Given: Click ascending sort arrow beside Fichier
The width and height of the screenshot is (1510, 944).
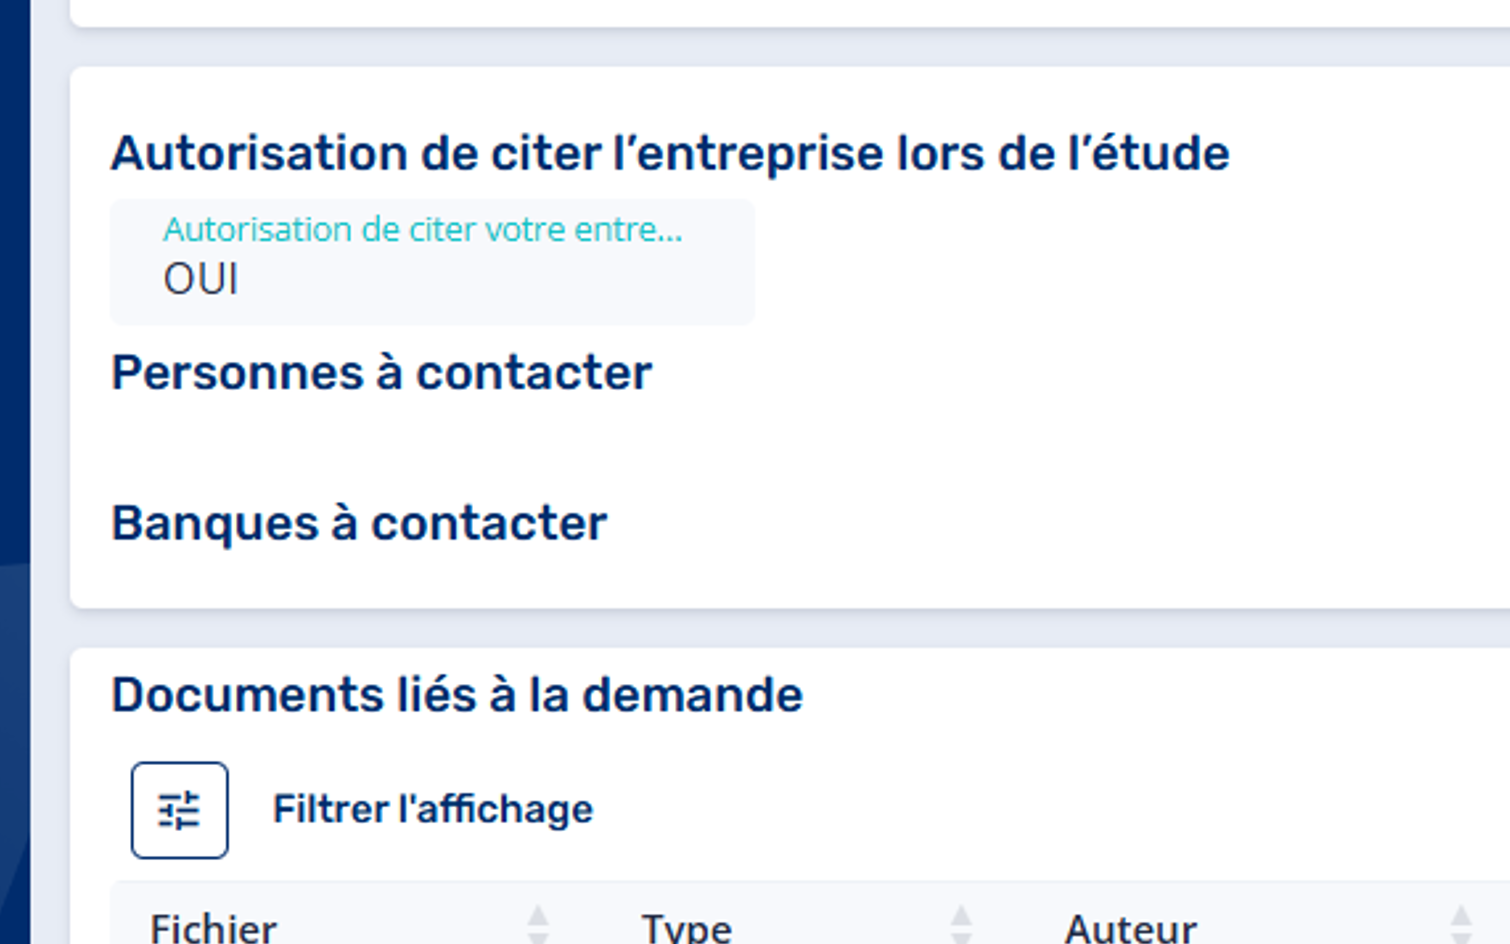Looking at the screenshot, I should 538,916.
